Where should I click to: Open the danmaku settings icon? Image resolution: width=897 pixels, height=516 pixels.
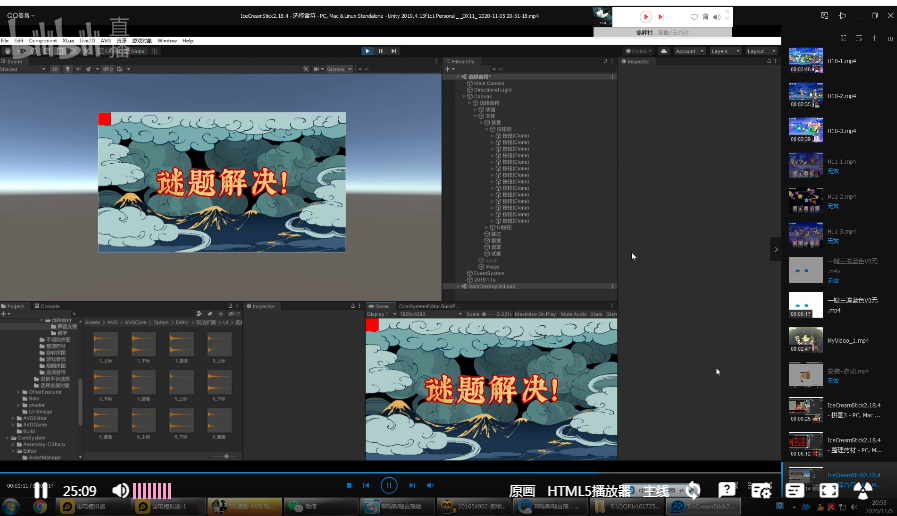(x=761, y=490)
